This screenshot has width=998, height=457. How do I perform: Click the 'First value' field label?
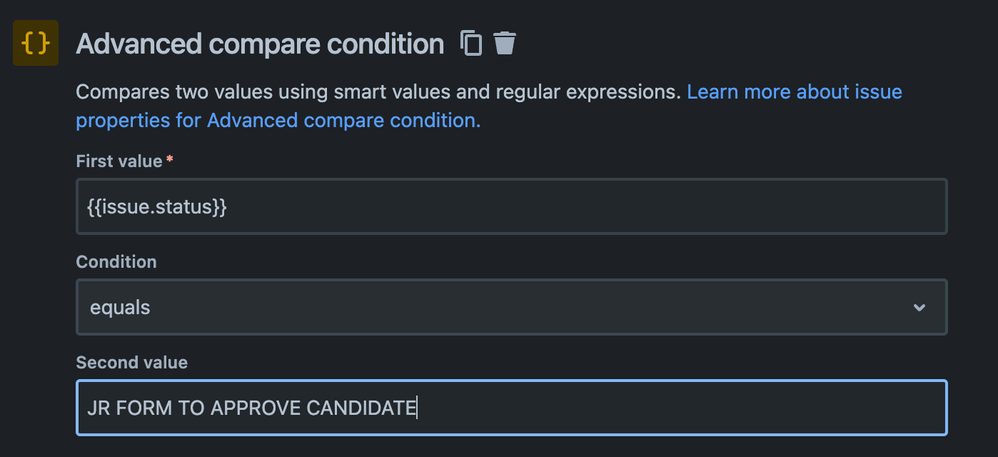[x=119, y=162]
